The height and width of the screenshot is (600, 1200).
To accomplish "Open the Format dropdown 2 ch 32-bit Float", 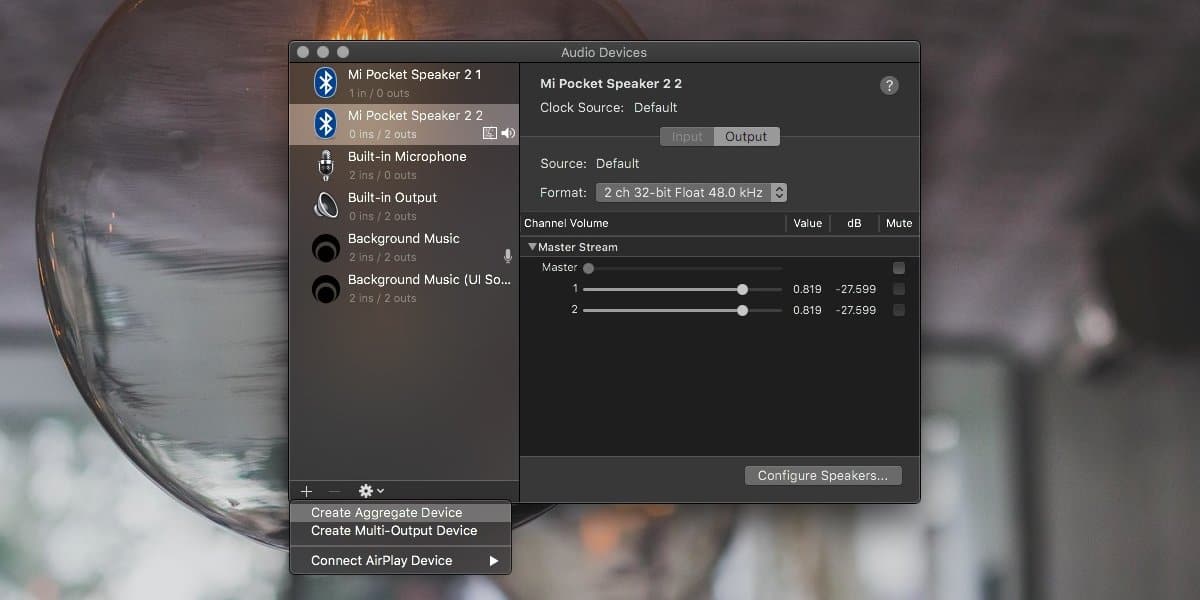I will click(x=691, y=192).
